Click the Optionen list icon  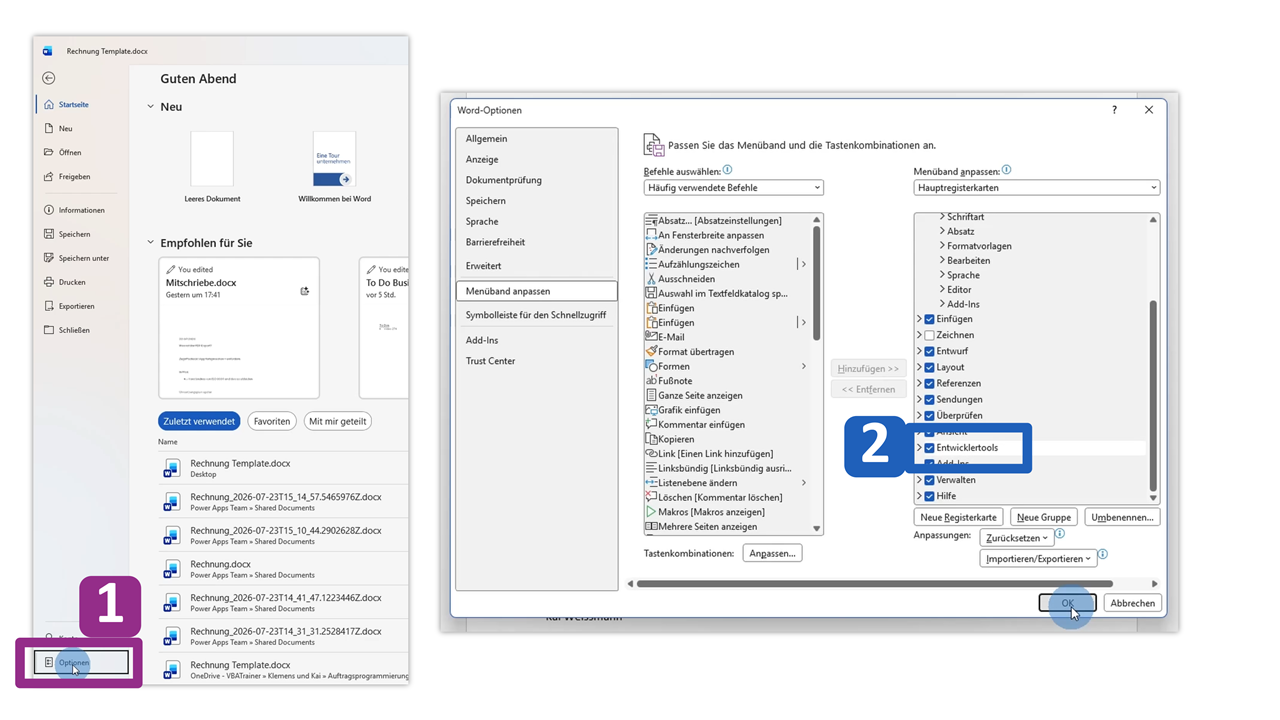point(48,662)
